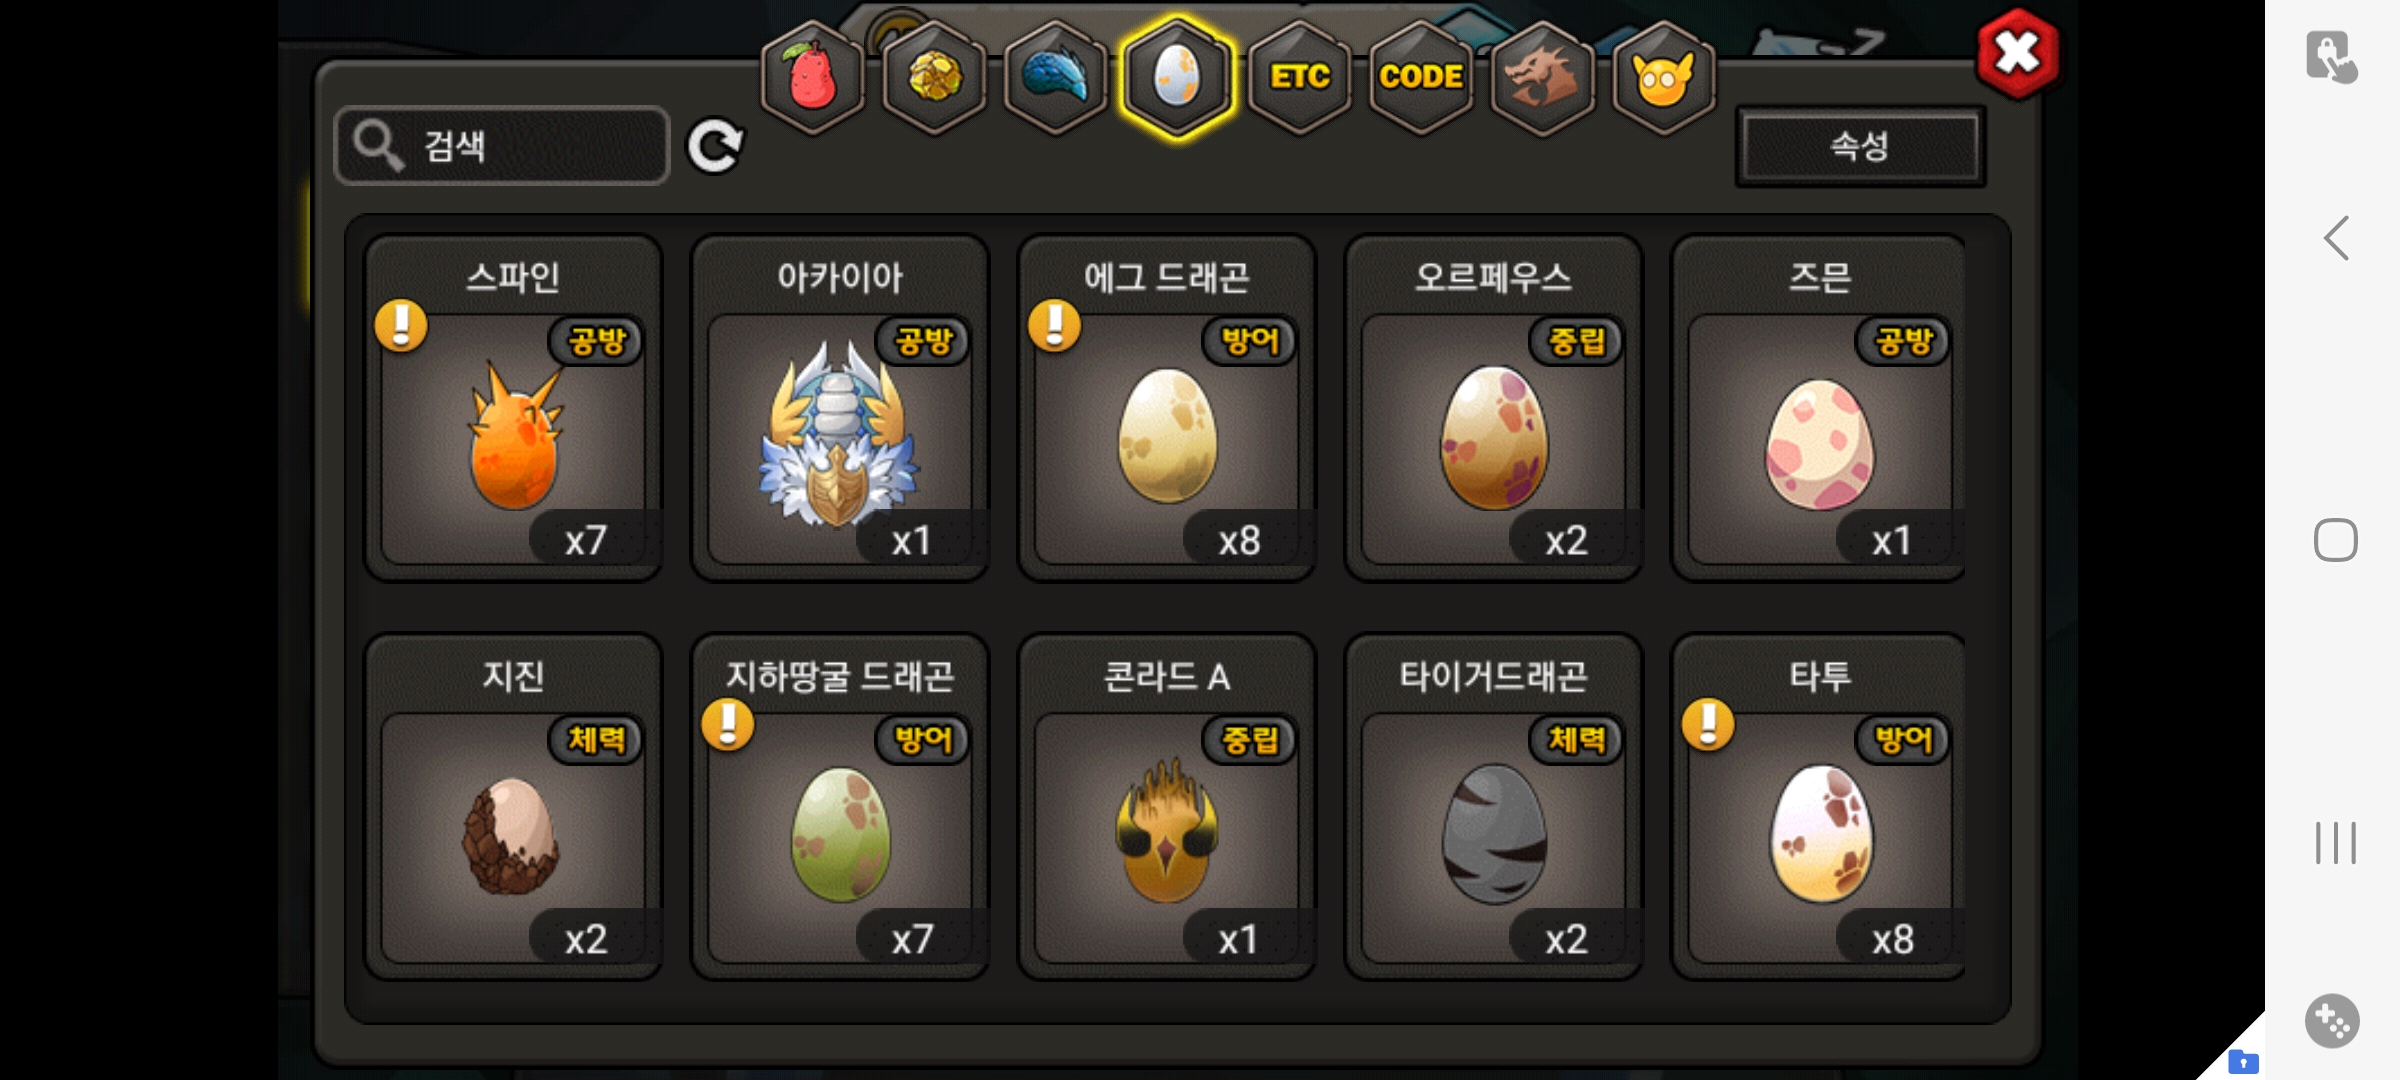Image resolution: width=2400 pixels, height=1080 pixels.
Task: Click the refresh arrow next to search
Action: pos(715,147)
